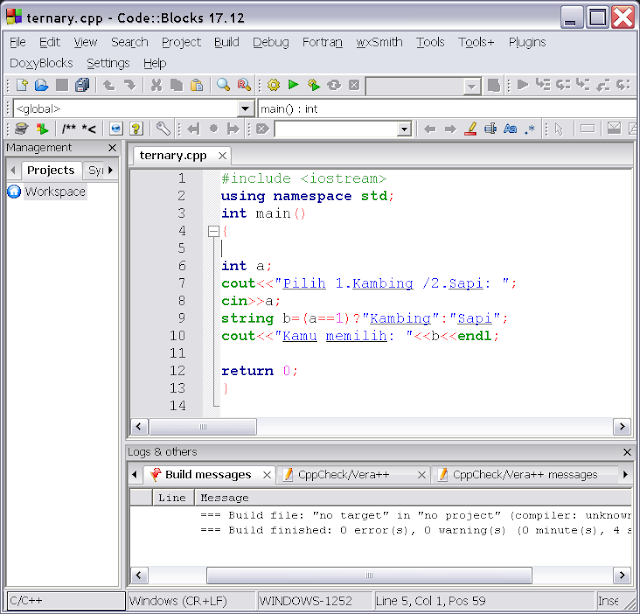The image size is (640, 614).
Task: Click the Save file icon
Action: coord(62,85)
